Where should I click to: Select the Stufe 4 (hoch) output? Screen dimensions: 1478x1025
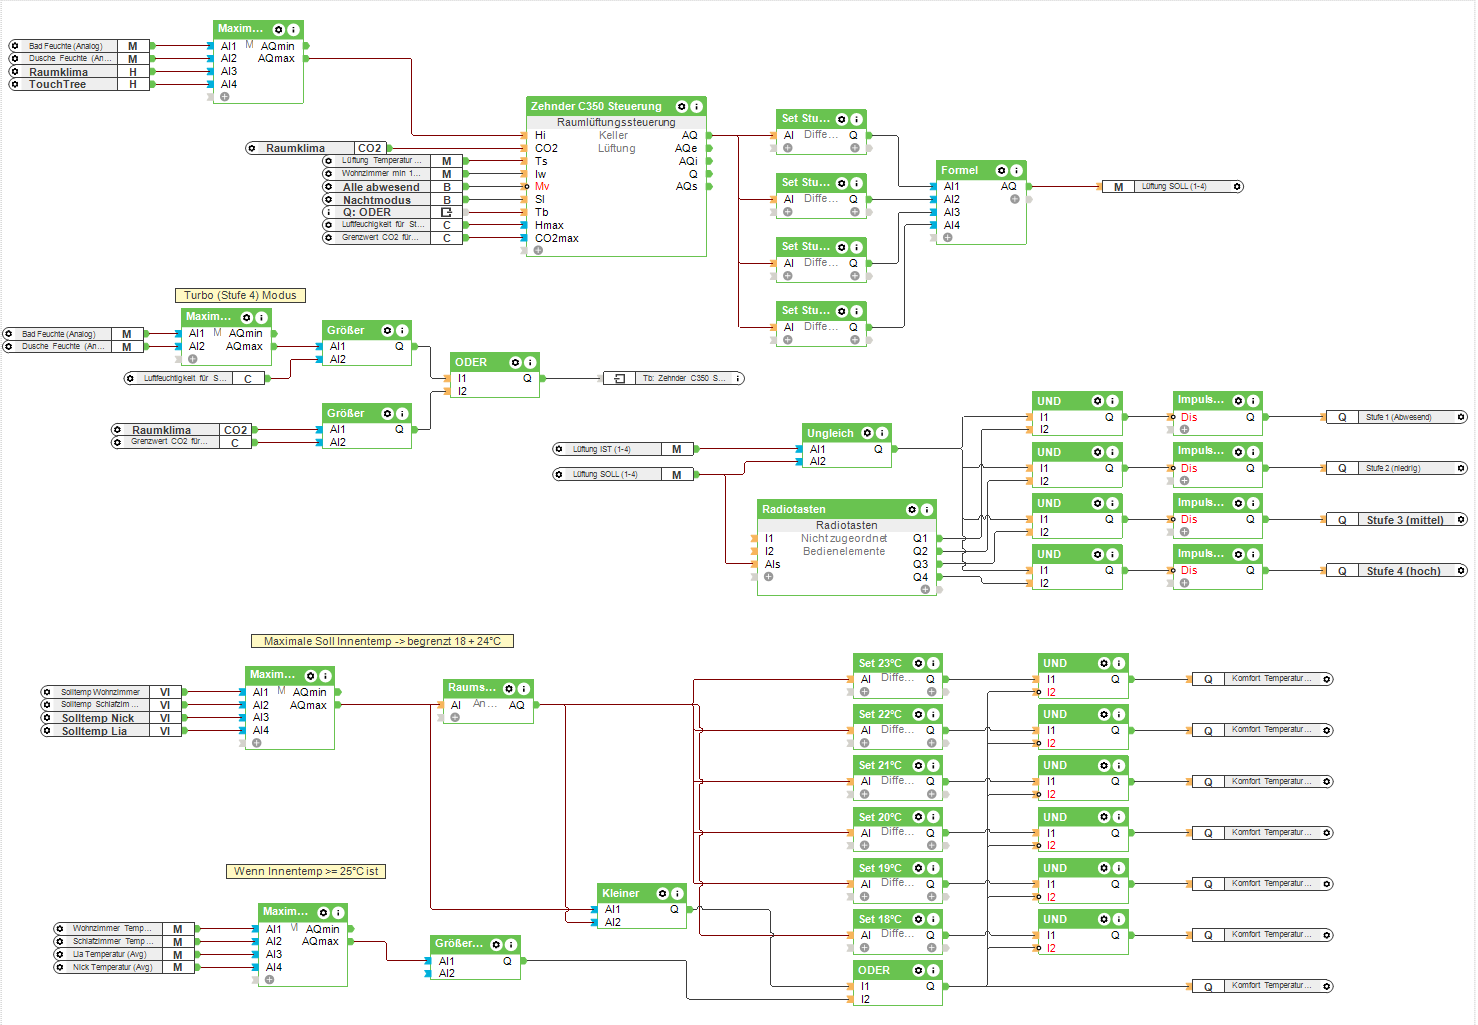1396,571
